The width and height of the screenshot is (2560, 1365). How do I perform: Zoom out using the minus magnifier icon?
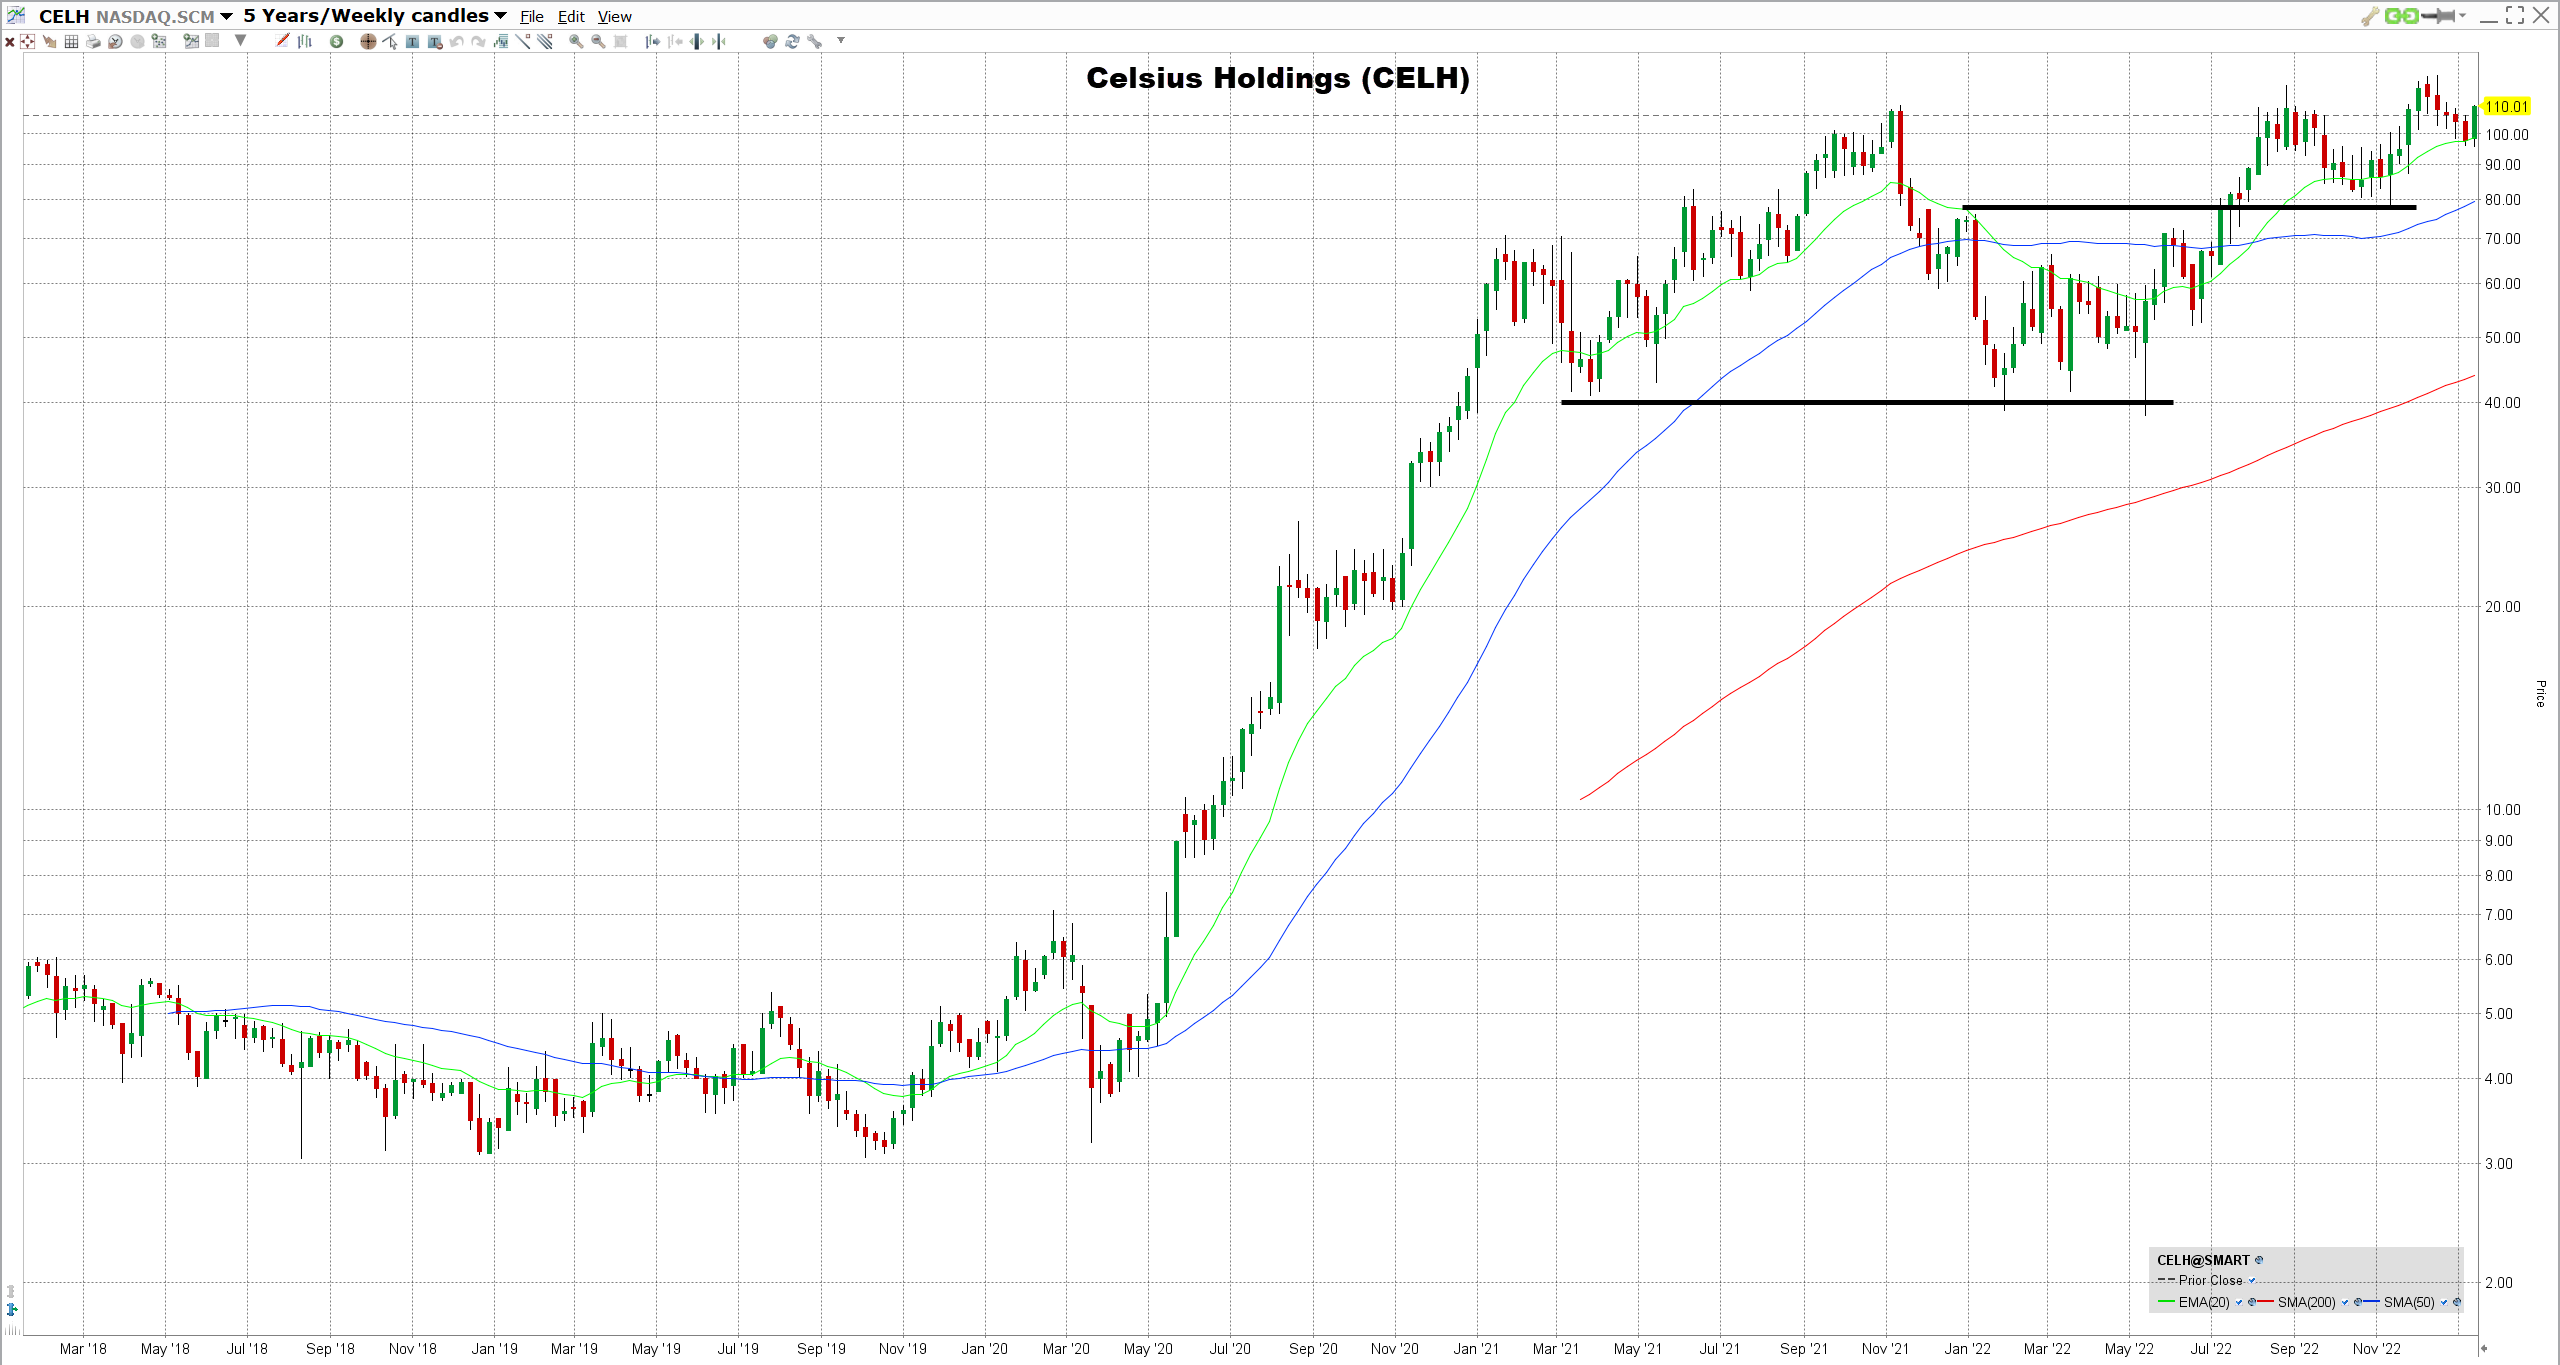pyautogui.click(x=598, y=41)
